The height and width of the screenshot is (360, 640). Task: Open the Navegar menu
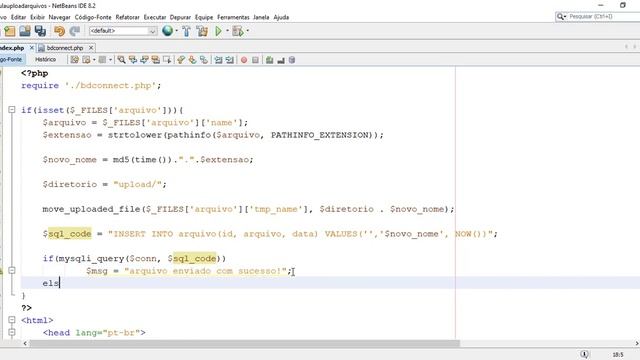tap(60, 17)
